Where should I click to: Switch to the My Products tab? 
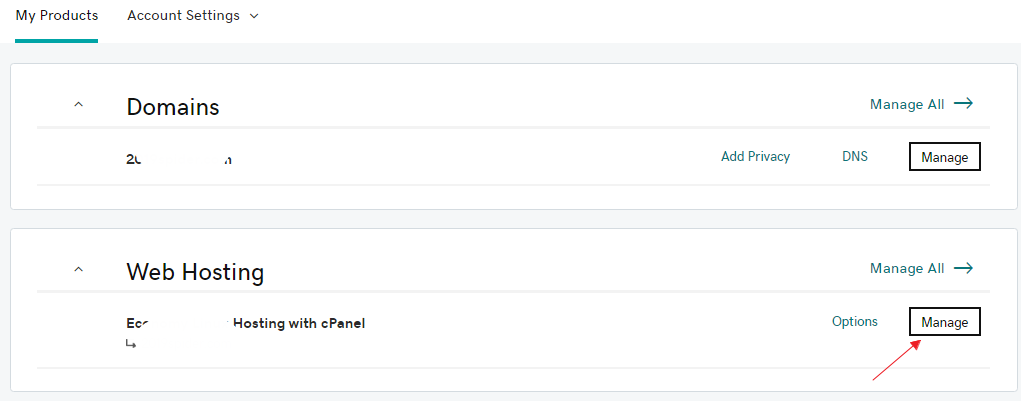coord(57,16)
